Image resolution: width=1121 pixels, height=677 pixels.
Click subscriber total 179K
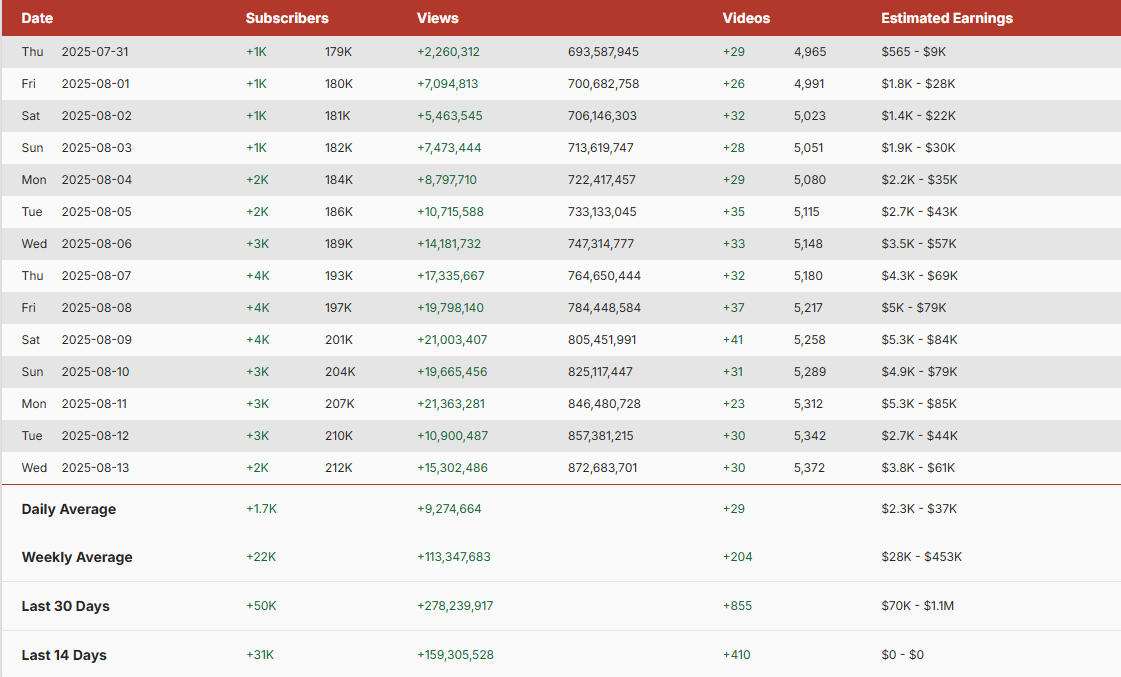[338, 51]
